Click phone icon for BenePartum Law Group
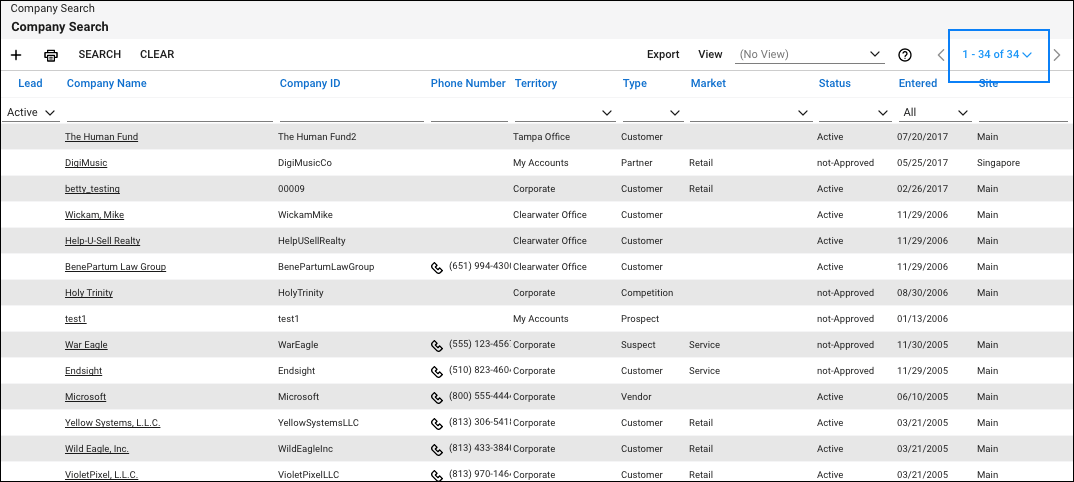The height and width of the screenshot is (482, 1074). [436, 268]
